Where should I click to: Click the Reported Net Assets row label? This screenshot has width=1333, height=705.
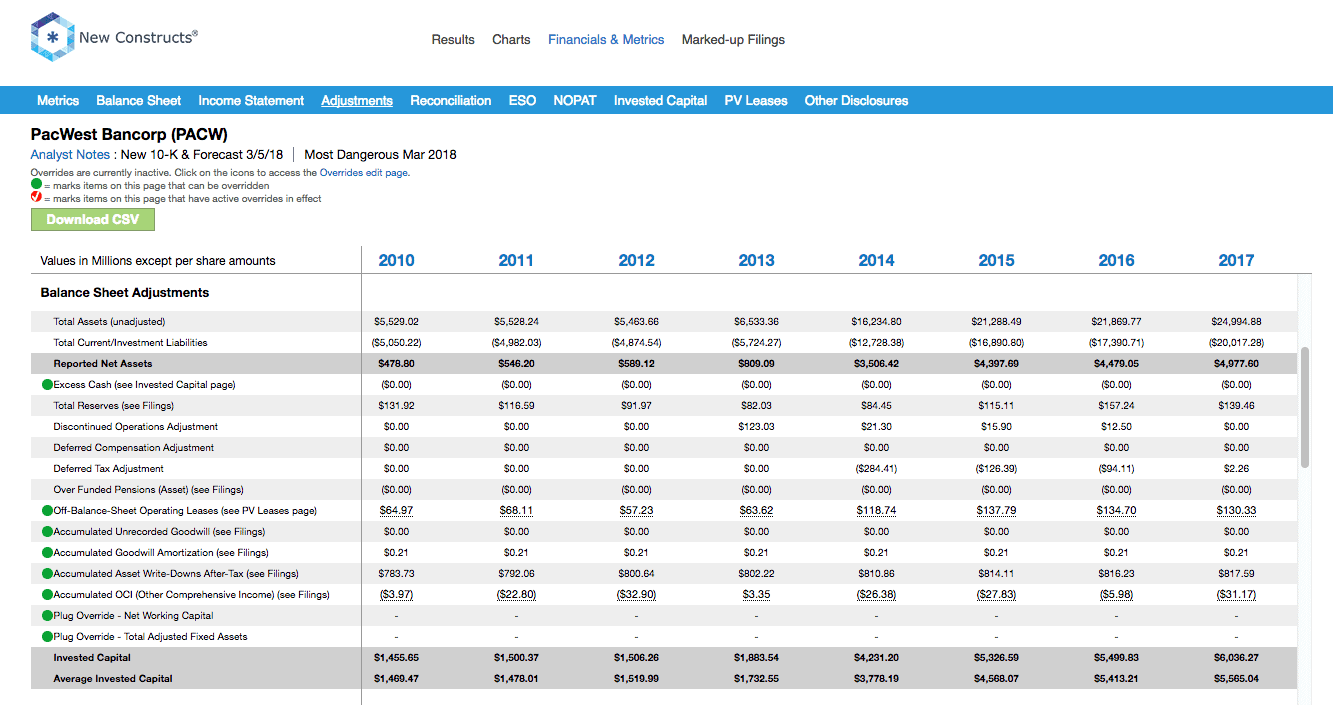(x=103, y=364)
